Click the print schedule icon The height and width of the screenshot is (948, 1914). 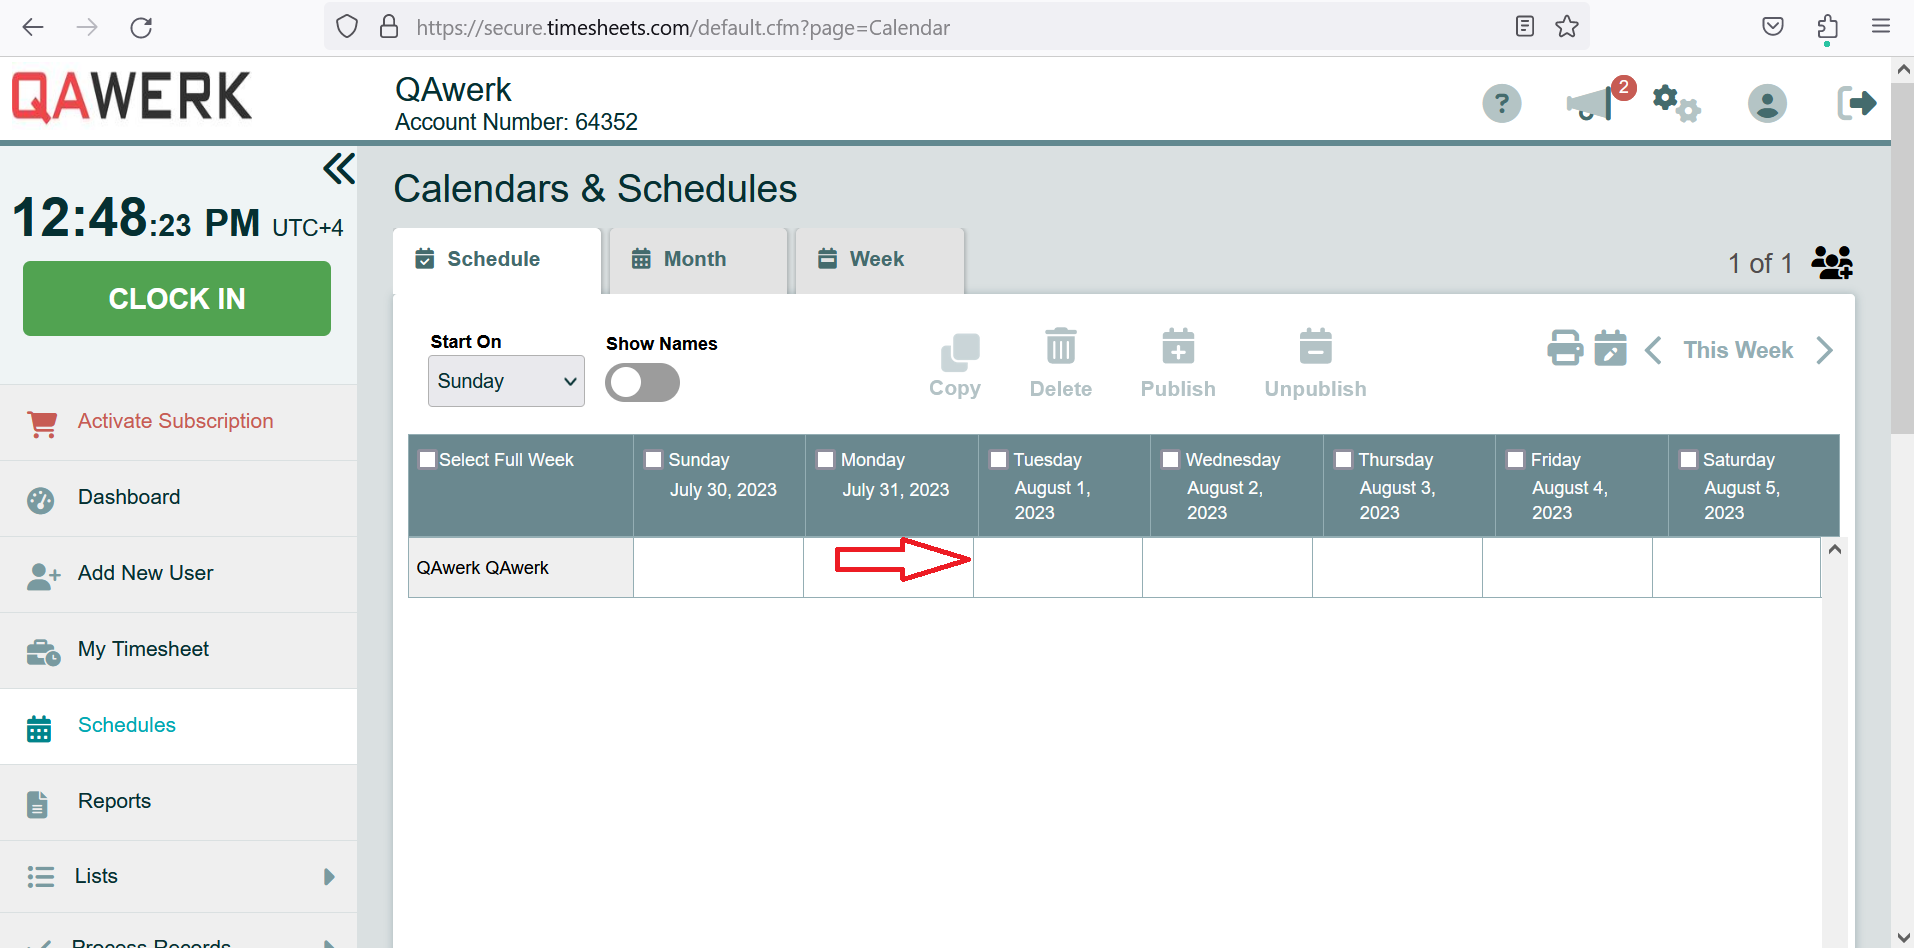(1565, 349)
